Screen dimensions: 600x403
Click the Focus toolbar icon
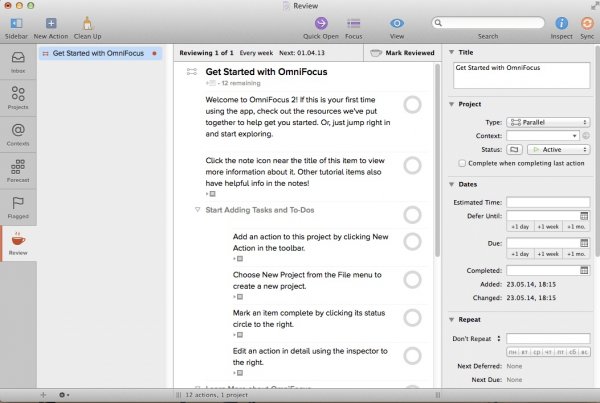tap(354, 23)
